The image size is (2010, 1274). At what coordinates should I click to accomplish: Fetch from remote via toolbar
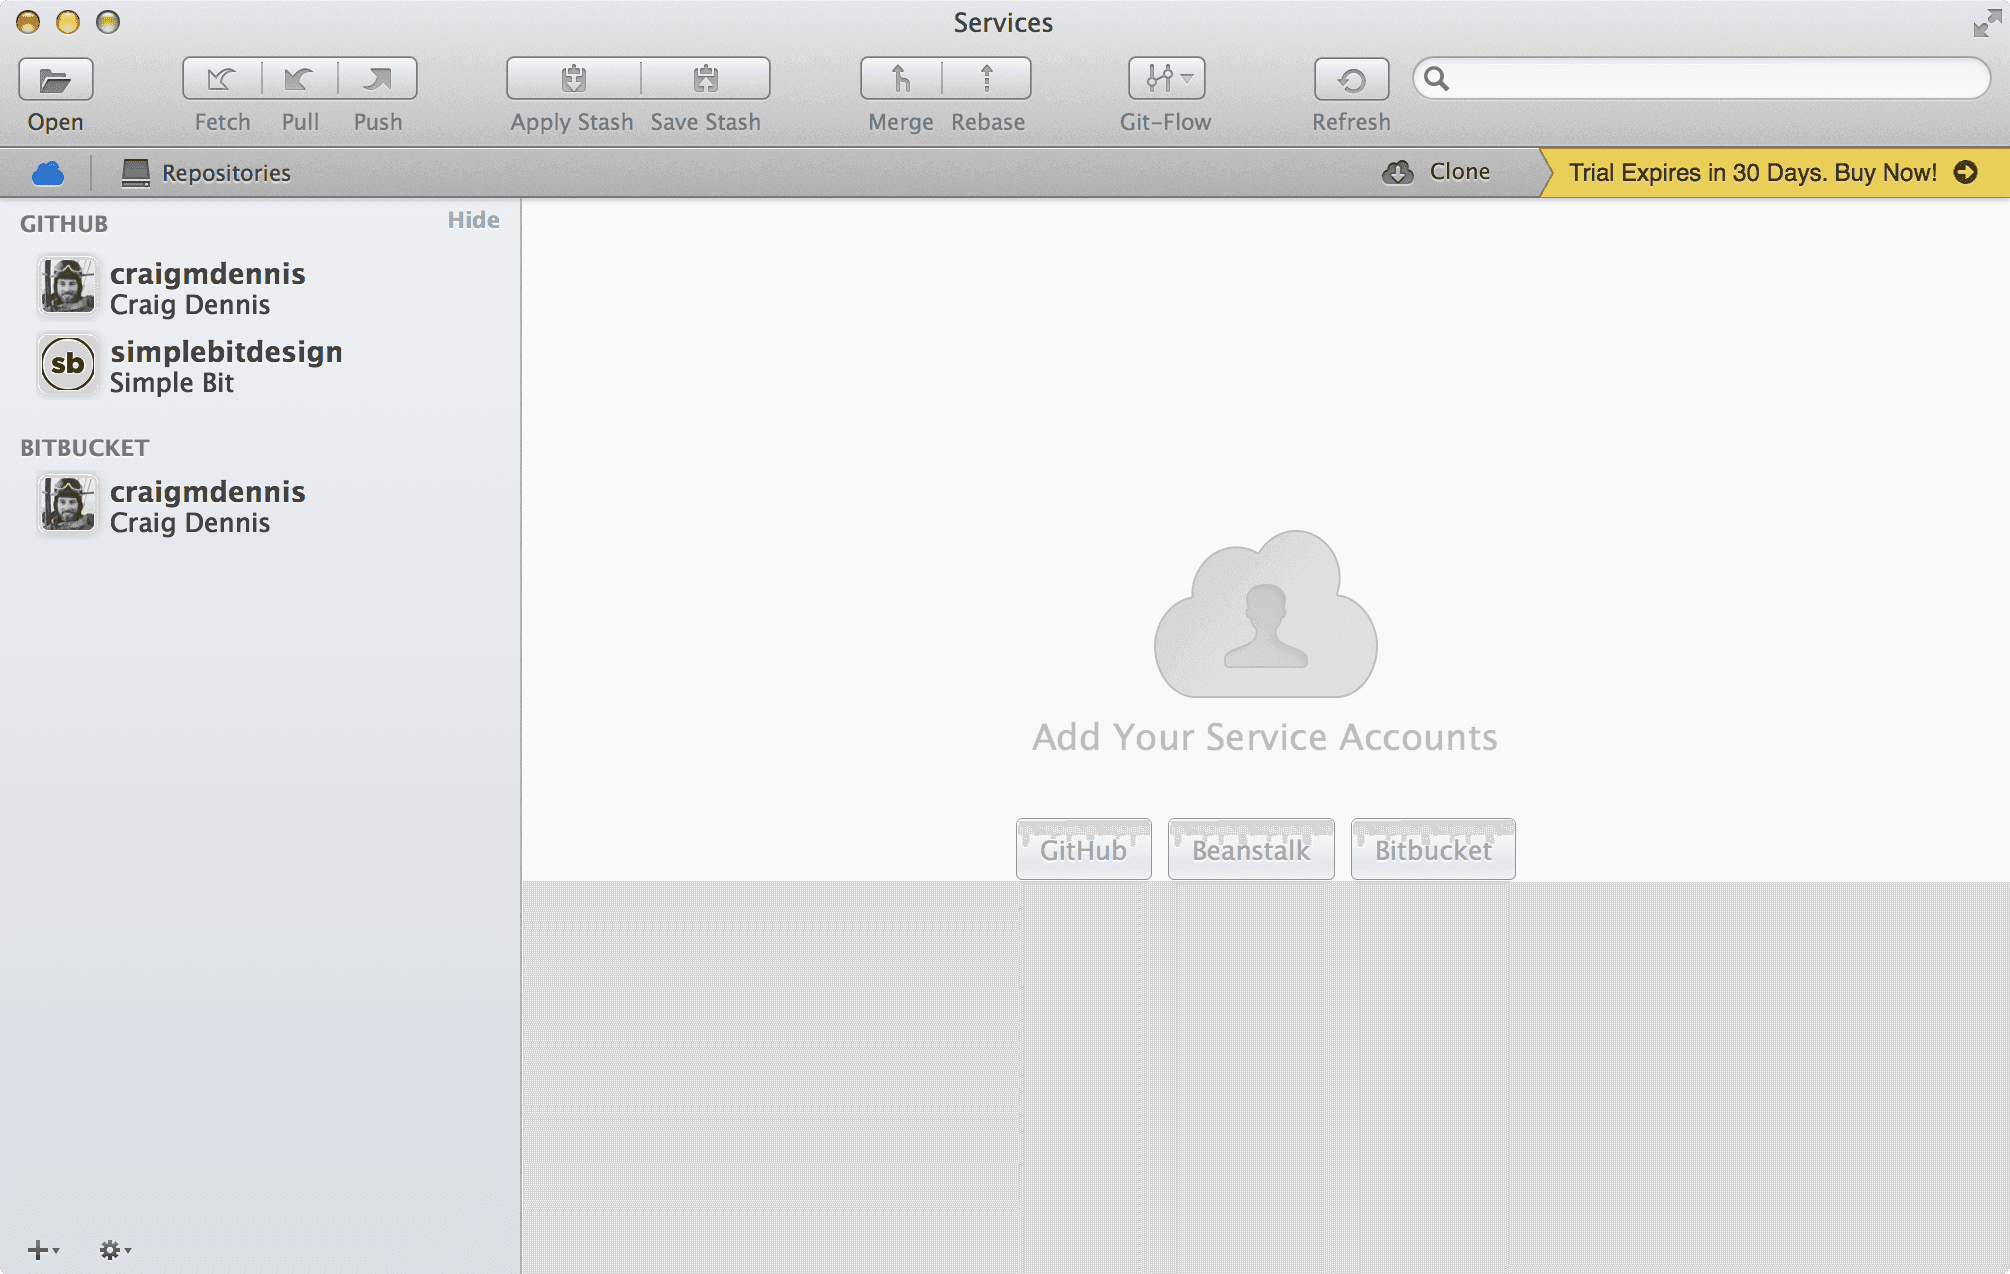(222, 79)
